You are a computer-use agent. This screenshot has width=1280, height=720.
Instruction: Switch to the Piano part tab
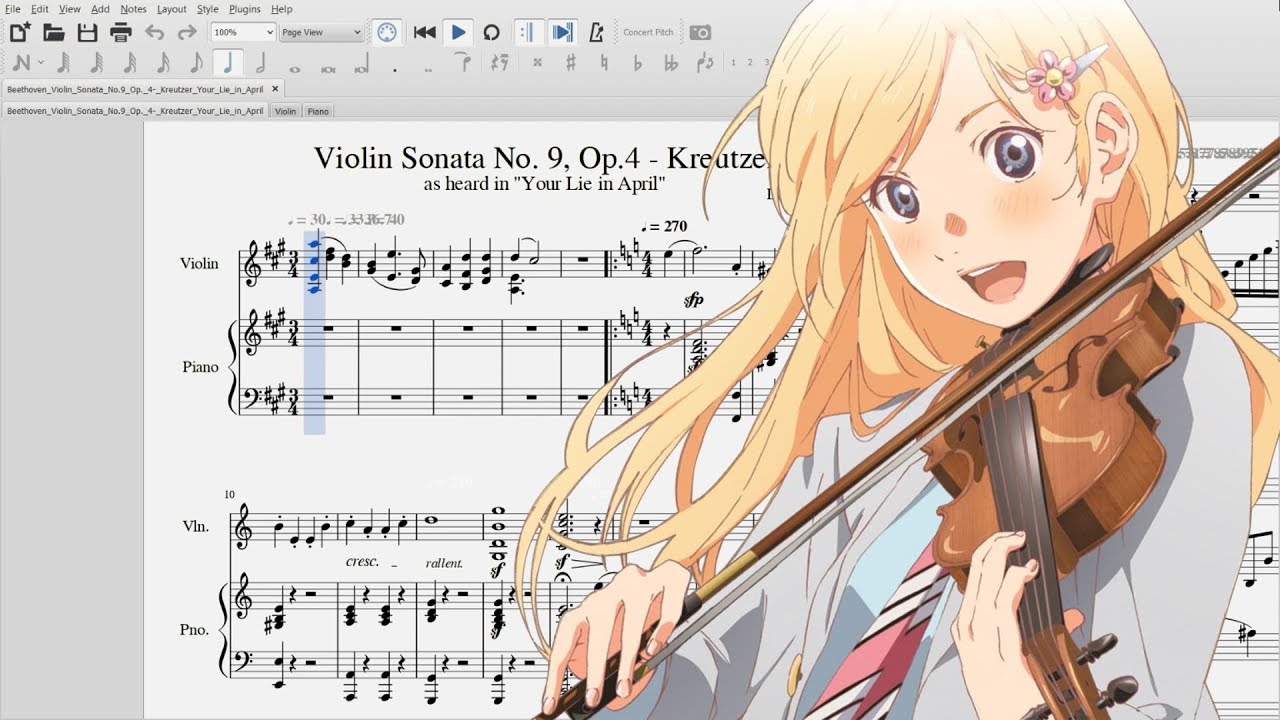click(318, 111)
